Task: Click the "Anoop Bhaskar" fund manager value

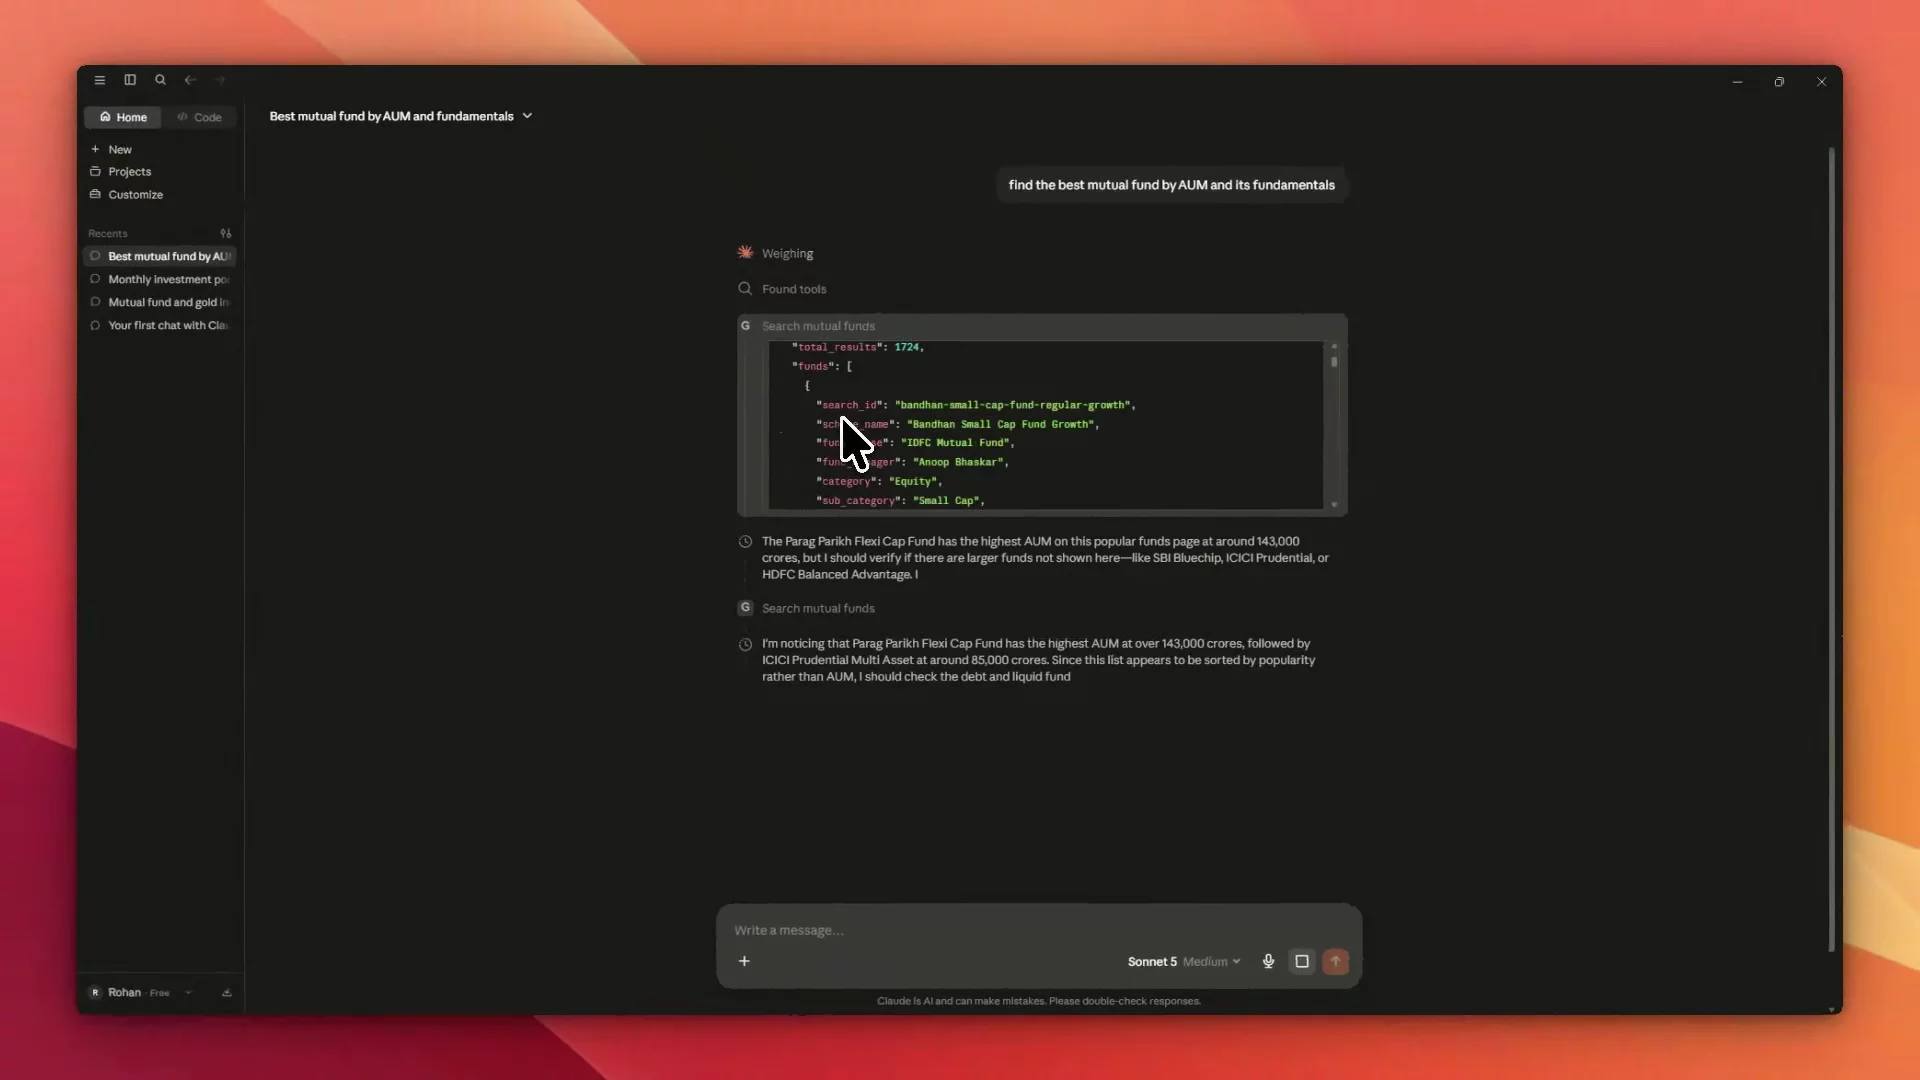Action: [959, 462]
